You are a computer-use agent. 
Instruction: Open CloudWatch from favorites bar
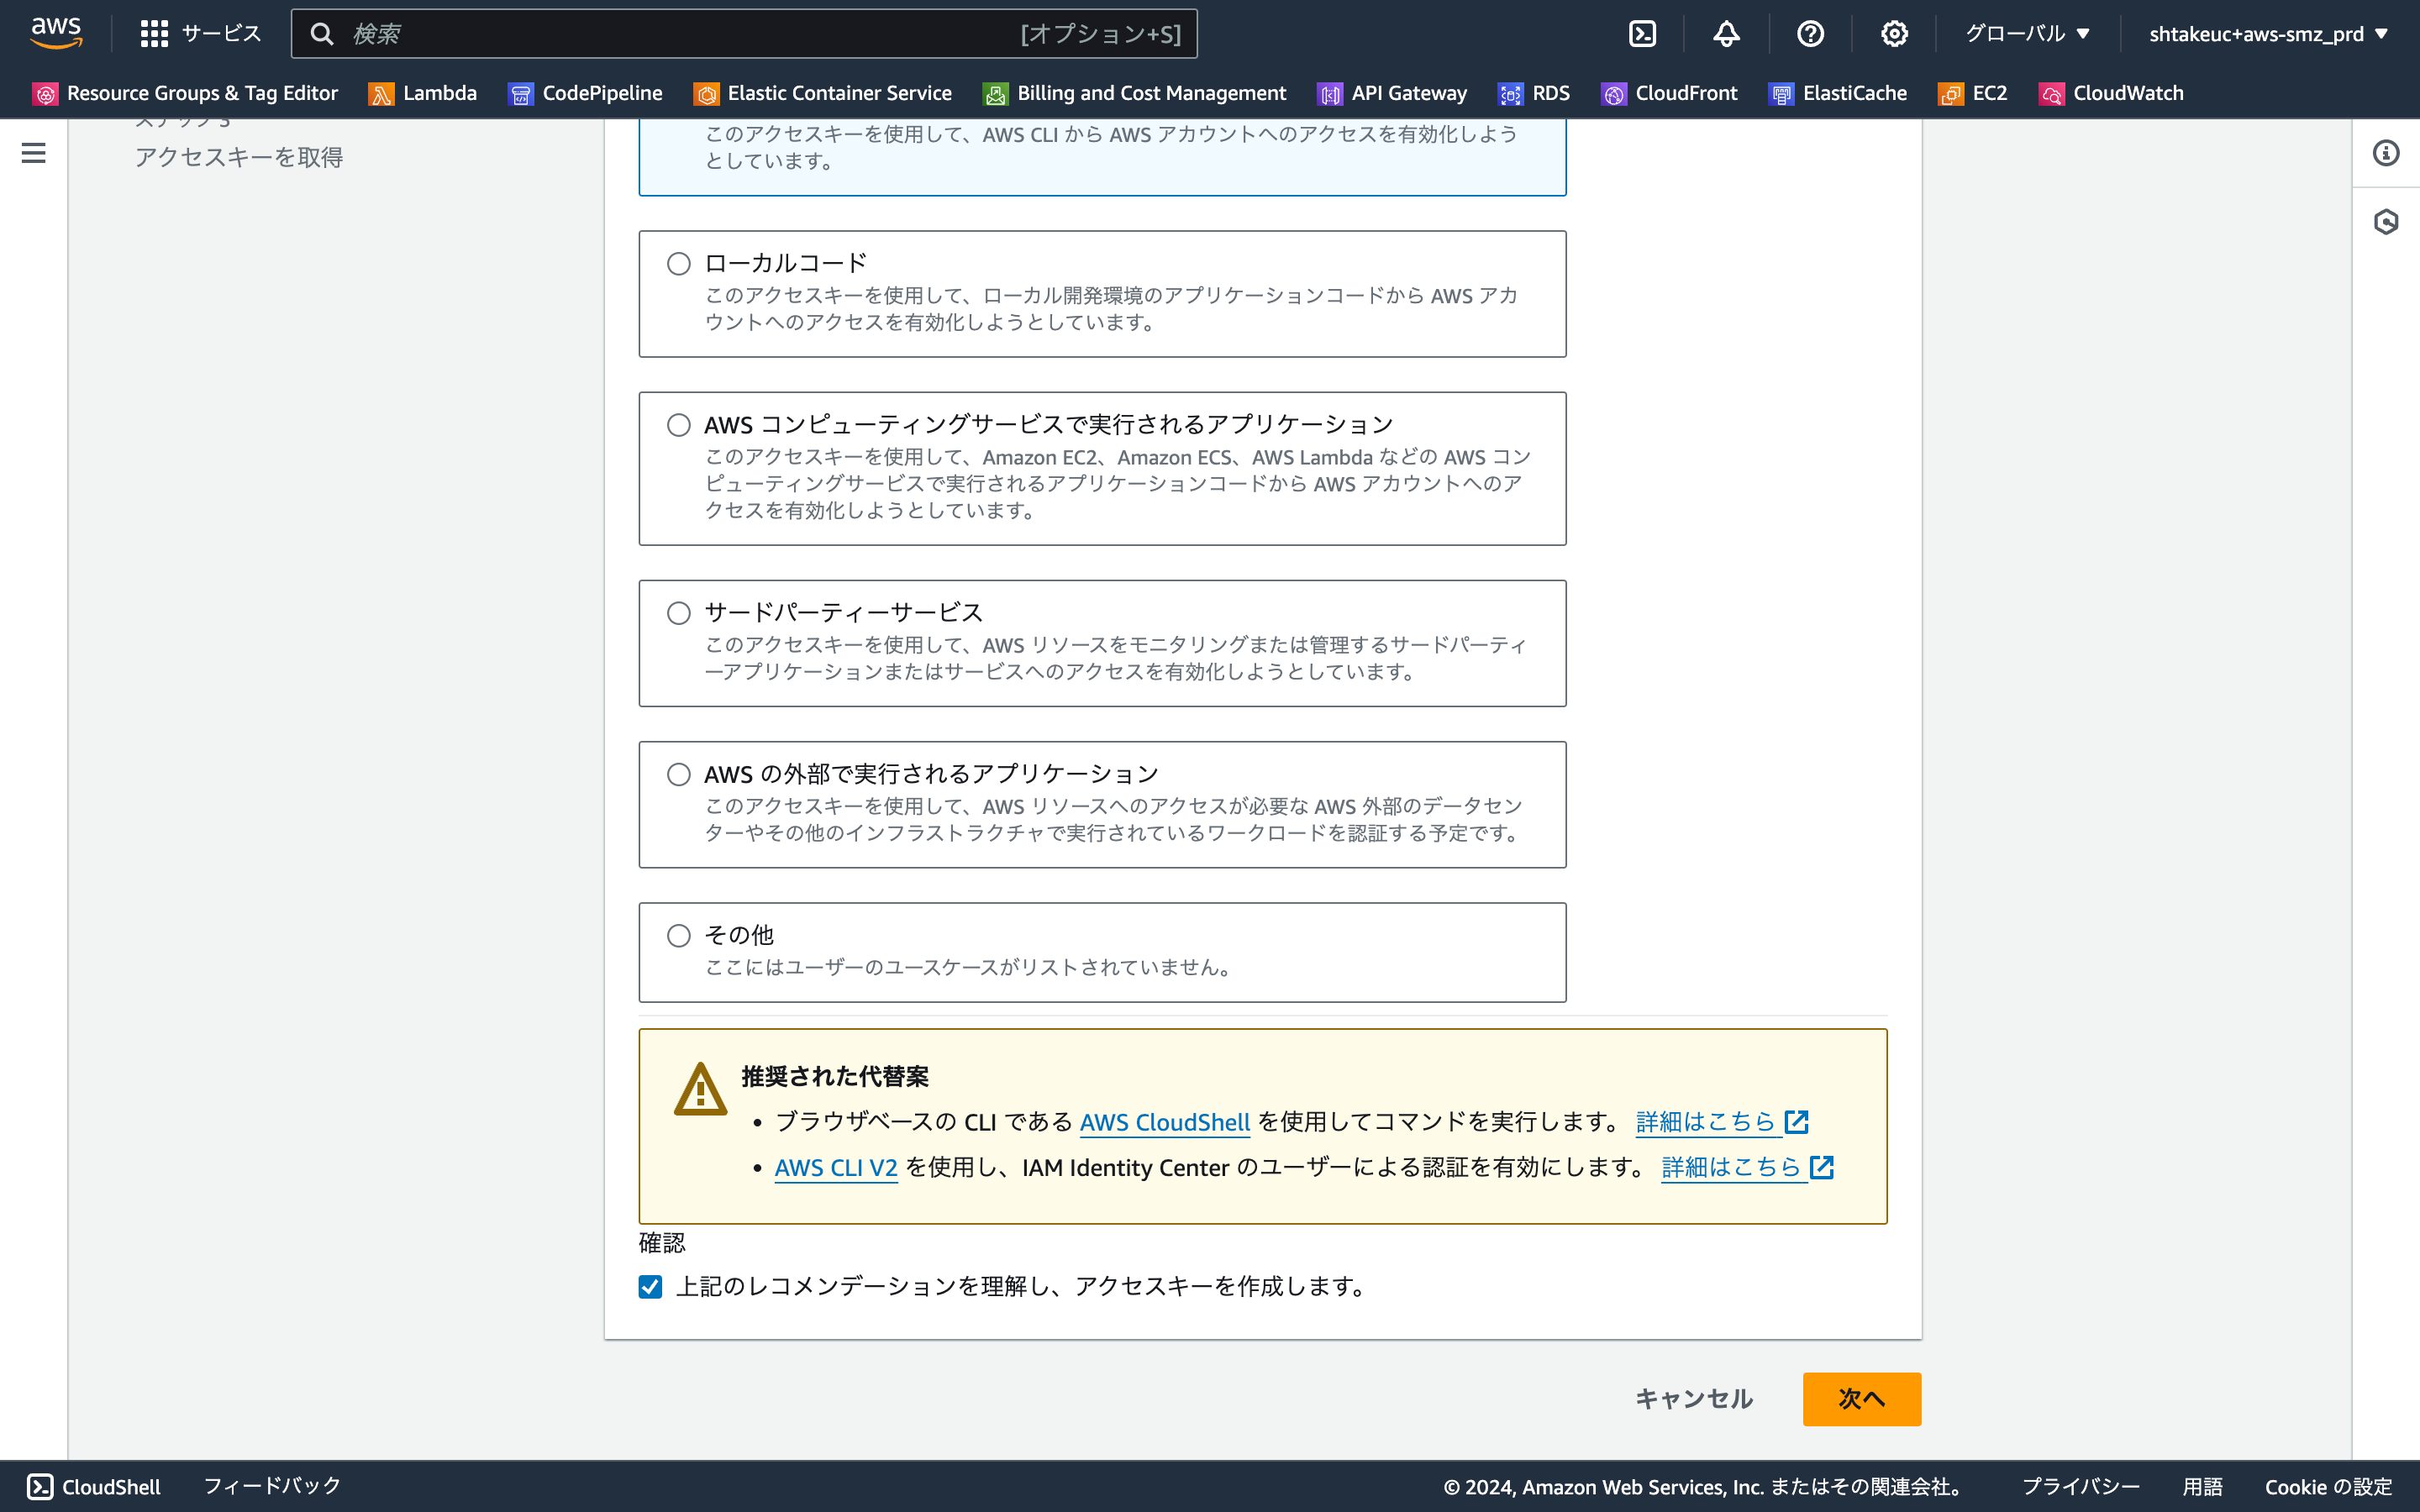click(2111, 94)
